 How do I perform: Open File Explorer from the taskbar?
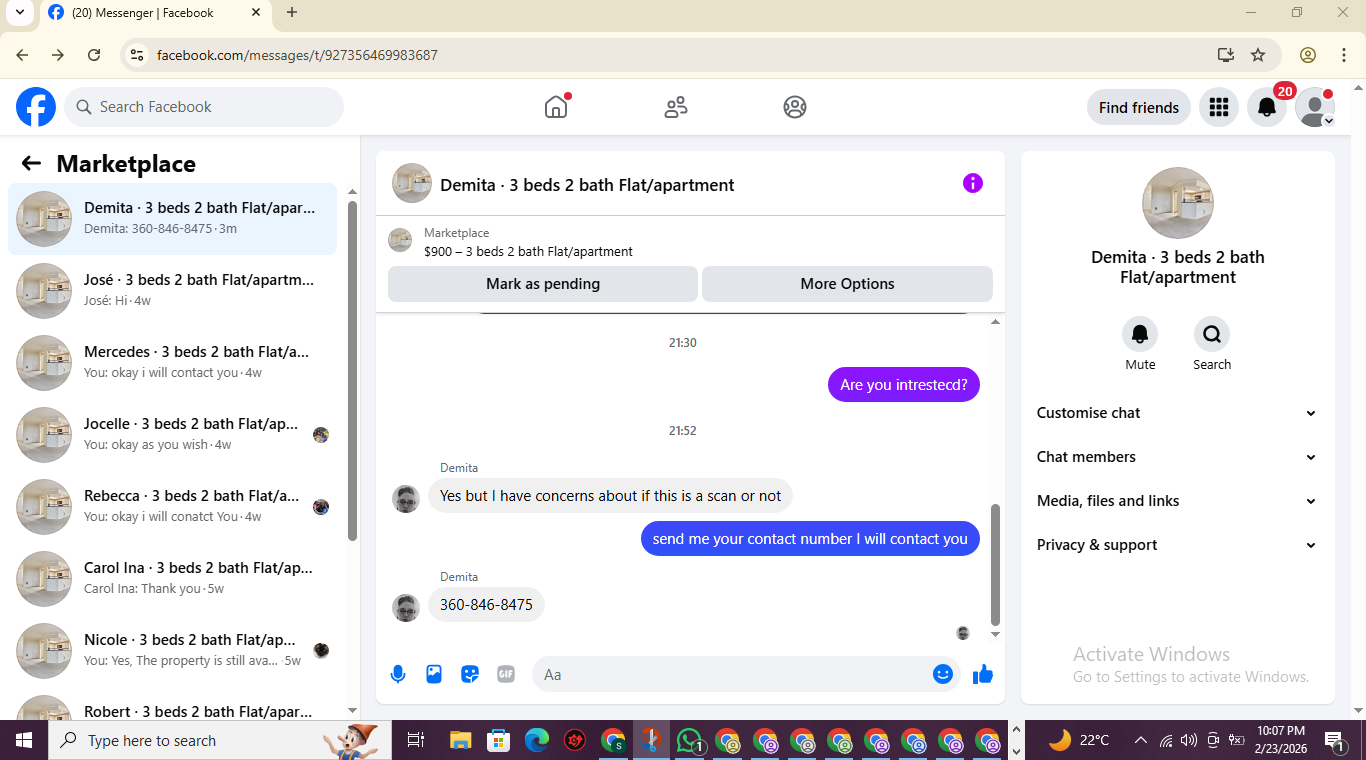(460, 740)
